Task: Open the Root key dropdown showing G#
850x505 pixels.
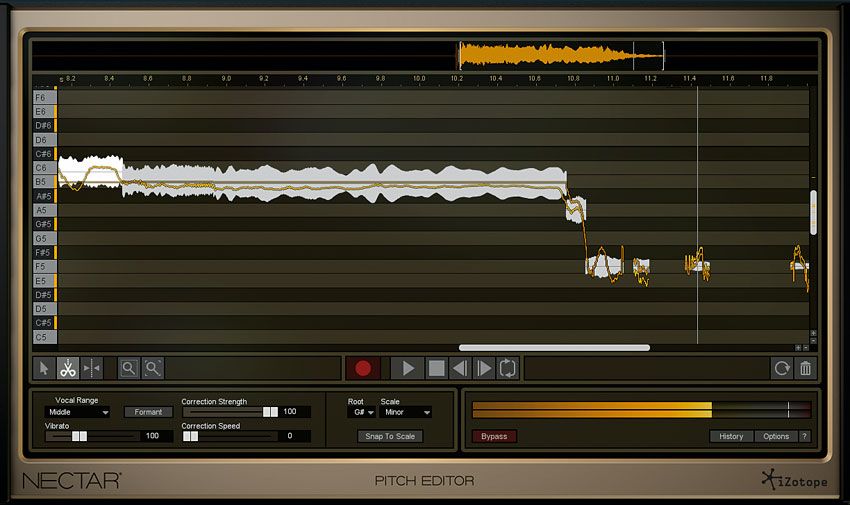Action: pyautogui.click(x=362, y=412)
